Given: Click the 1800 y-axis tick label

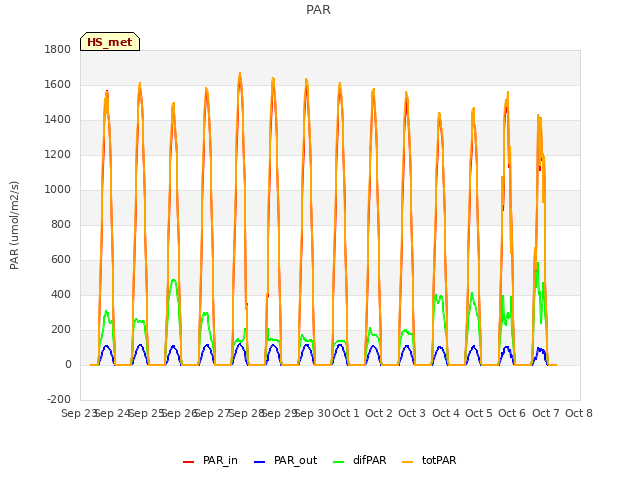Looking at the screenshot, I should coord(58,49).
